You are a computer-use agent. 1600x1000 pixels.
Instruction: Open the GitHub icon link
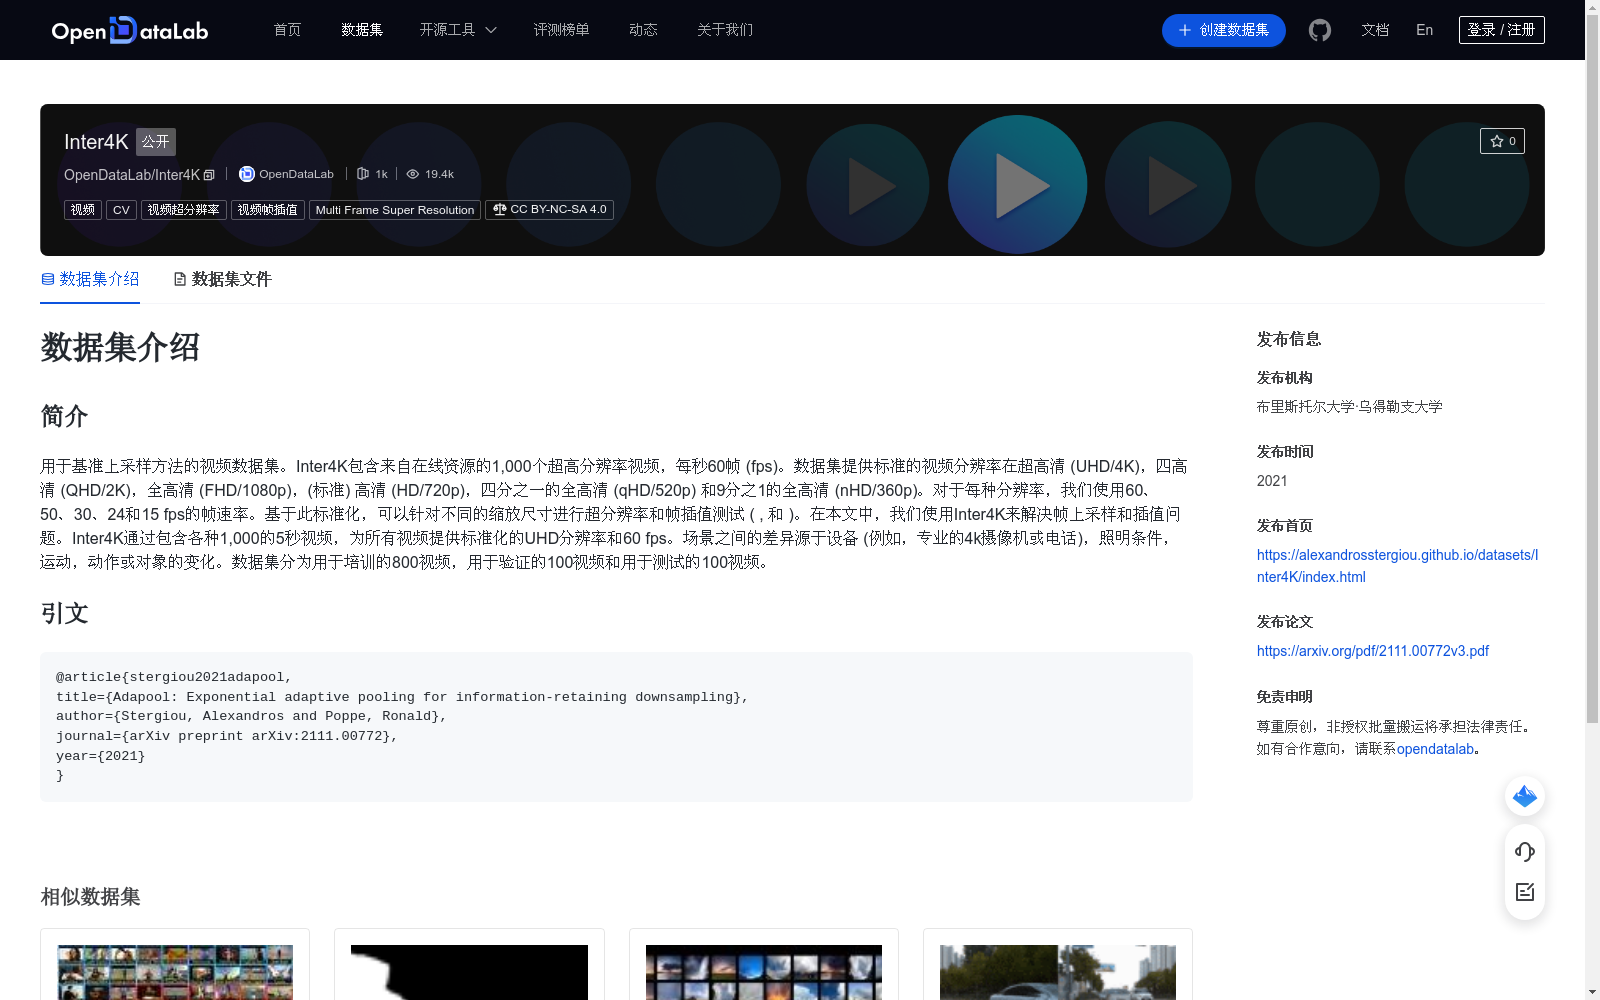[1320, 30]
